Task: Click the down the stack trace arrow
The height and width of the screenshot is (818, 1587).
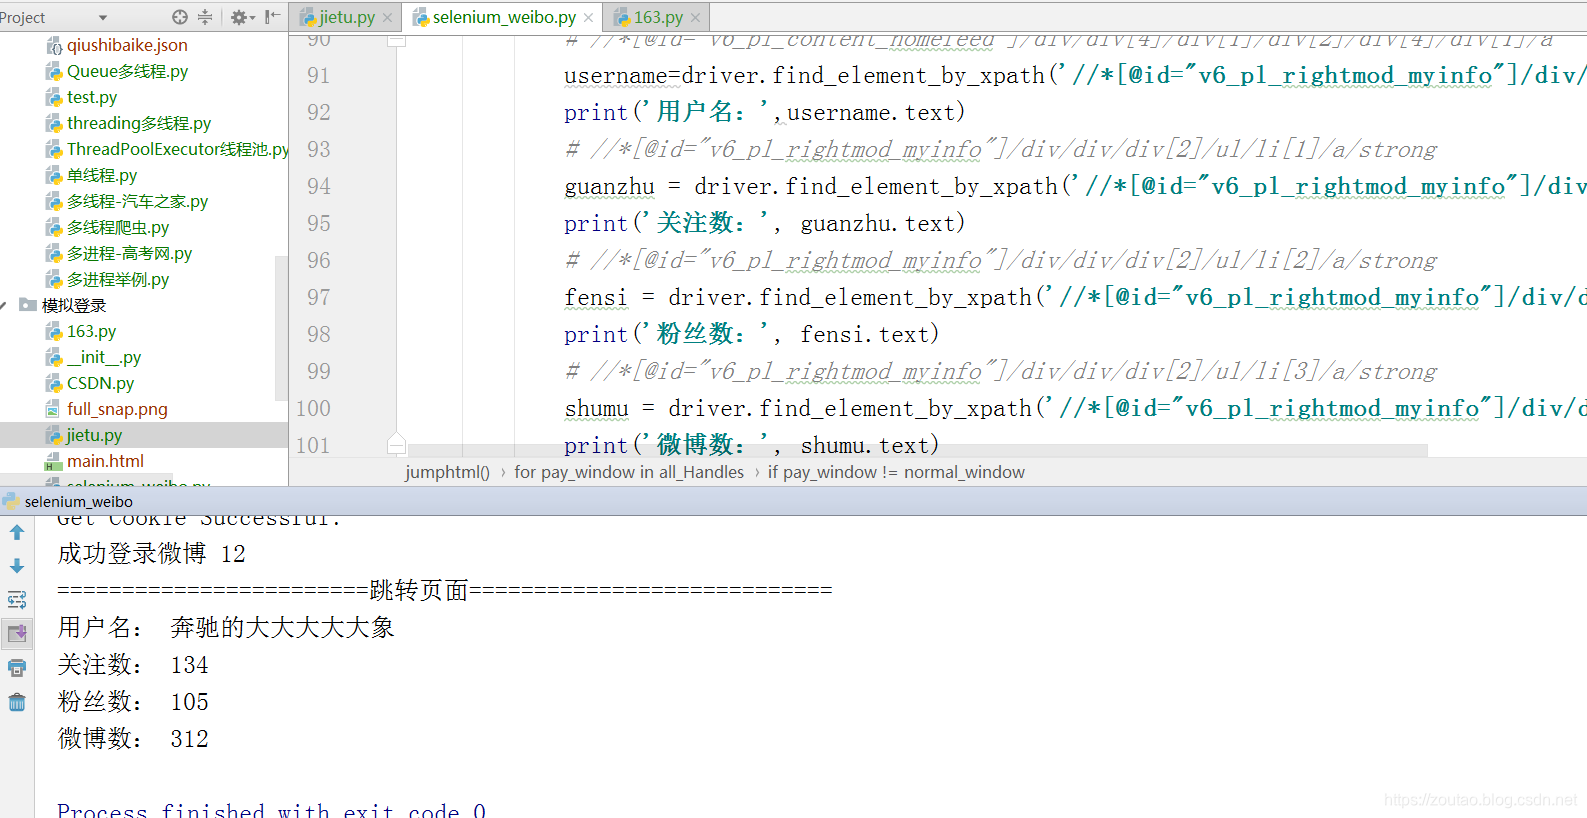Action: tap(17, 566)
